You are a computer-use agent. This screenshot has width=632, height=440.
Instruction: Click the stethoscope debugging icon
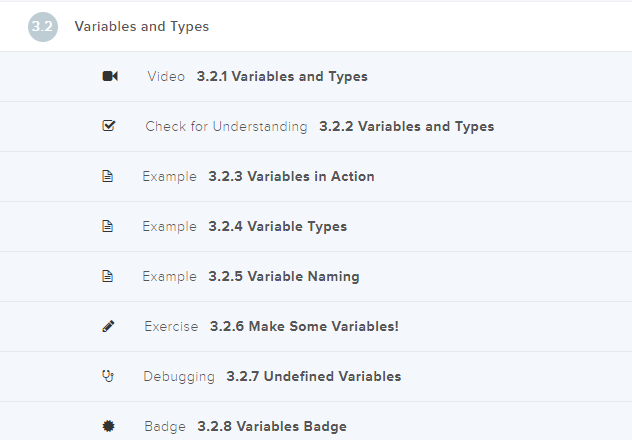pos(109,377)
